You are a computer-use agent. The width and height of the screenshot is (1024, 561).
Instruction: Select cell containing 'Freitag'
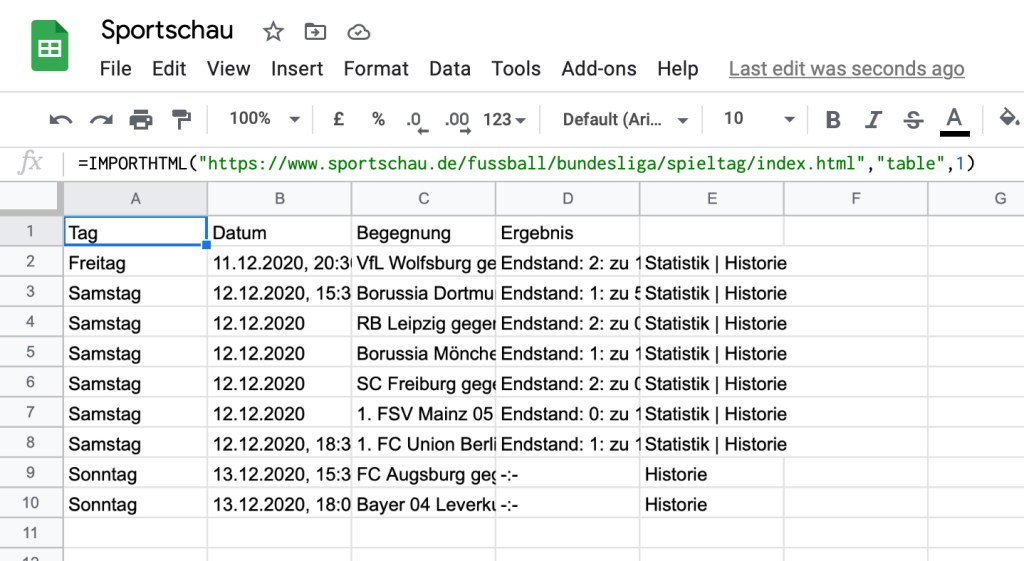point(135,262)
